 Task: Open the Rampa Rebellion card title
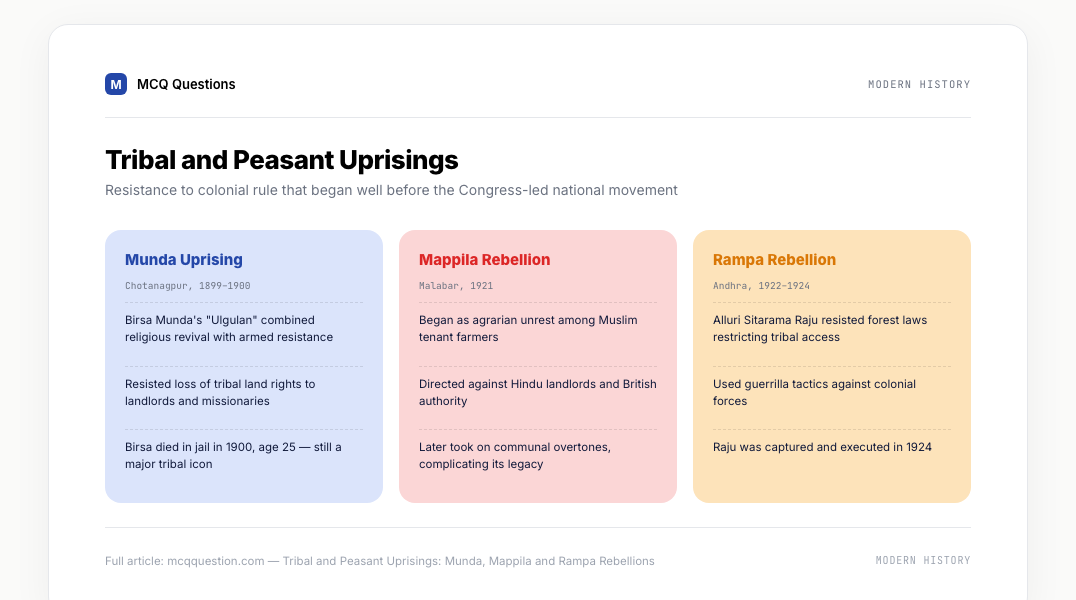click(774, 259)
